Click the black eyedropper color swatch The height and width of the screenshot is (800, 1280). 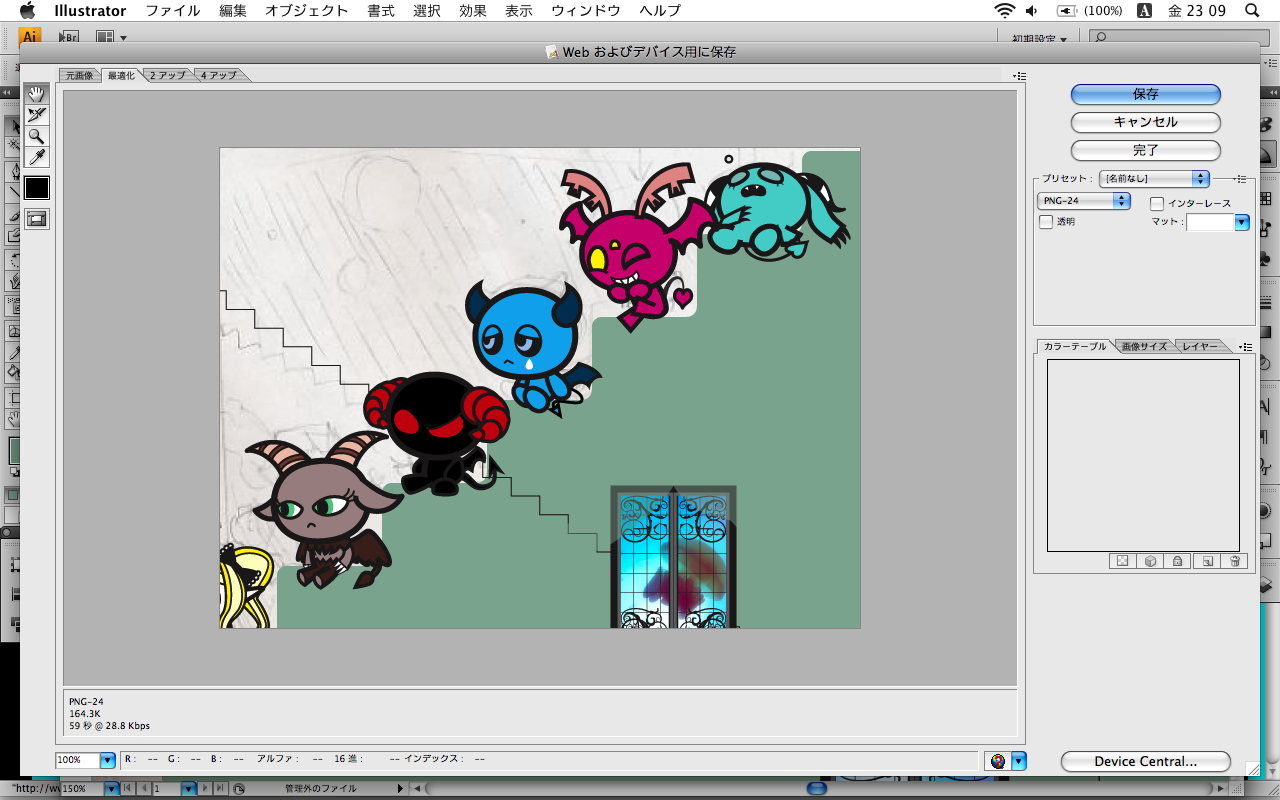[x=37, y=188]
